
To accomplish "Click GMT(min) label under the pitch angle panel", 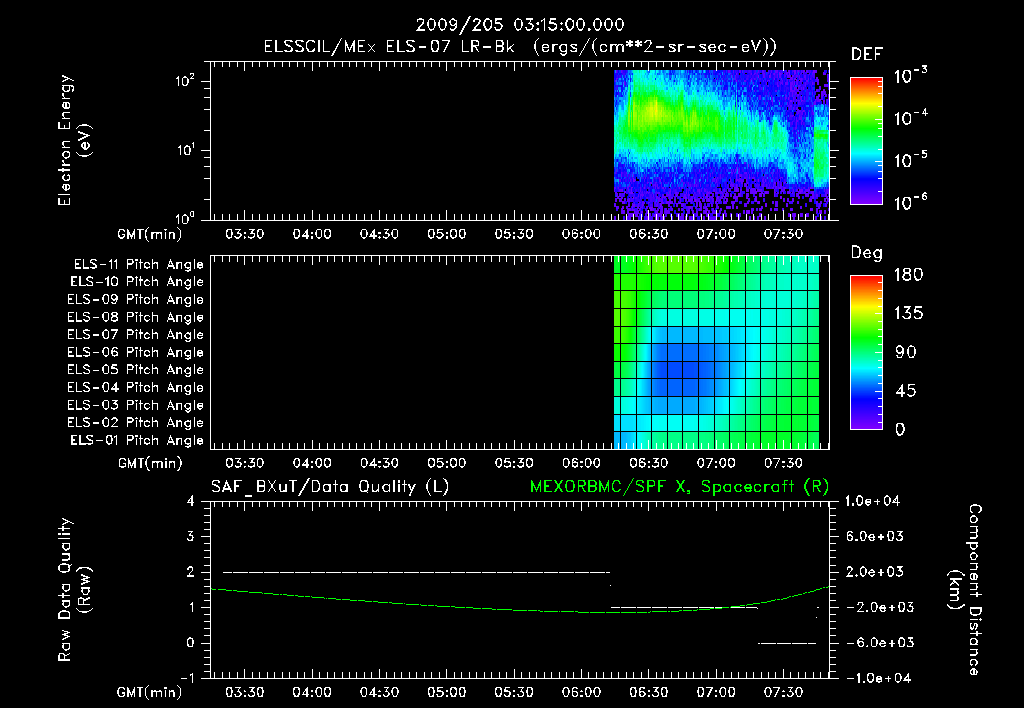I will (150, 463).
